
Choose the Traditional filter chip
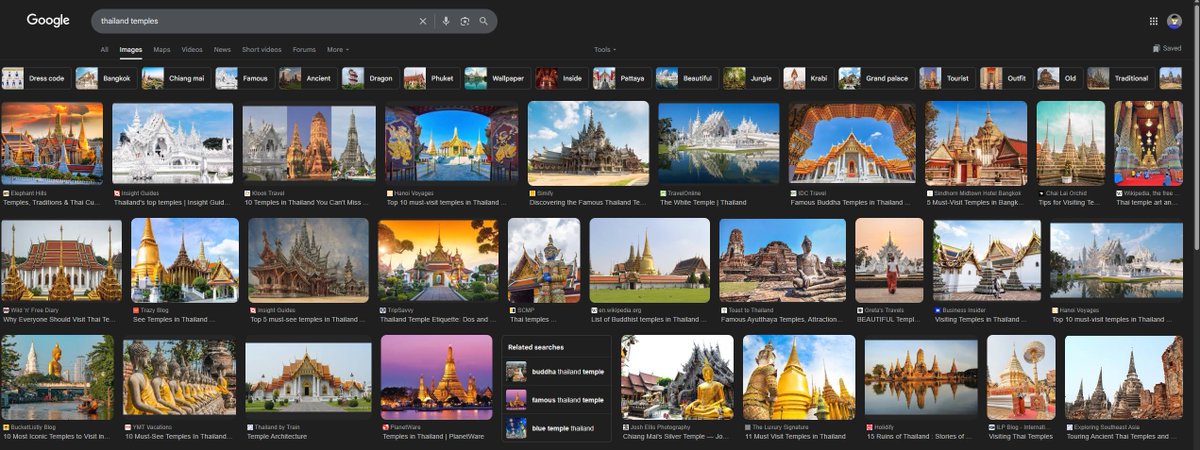click(1120, 78)
